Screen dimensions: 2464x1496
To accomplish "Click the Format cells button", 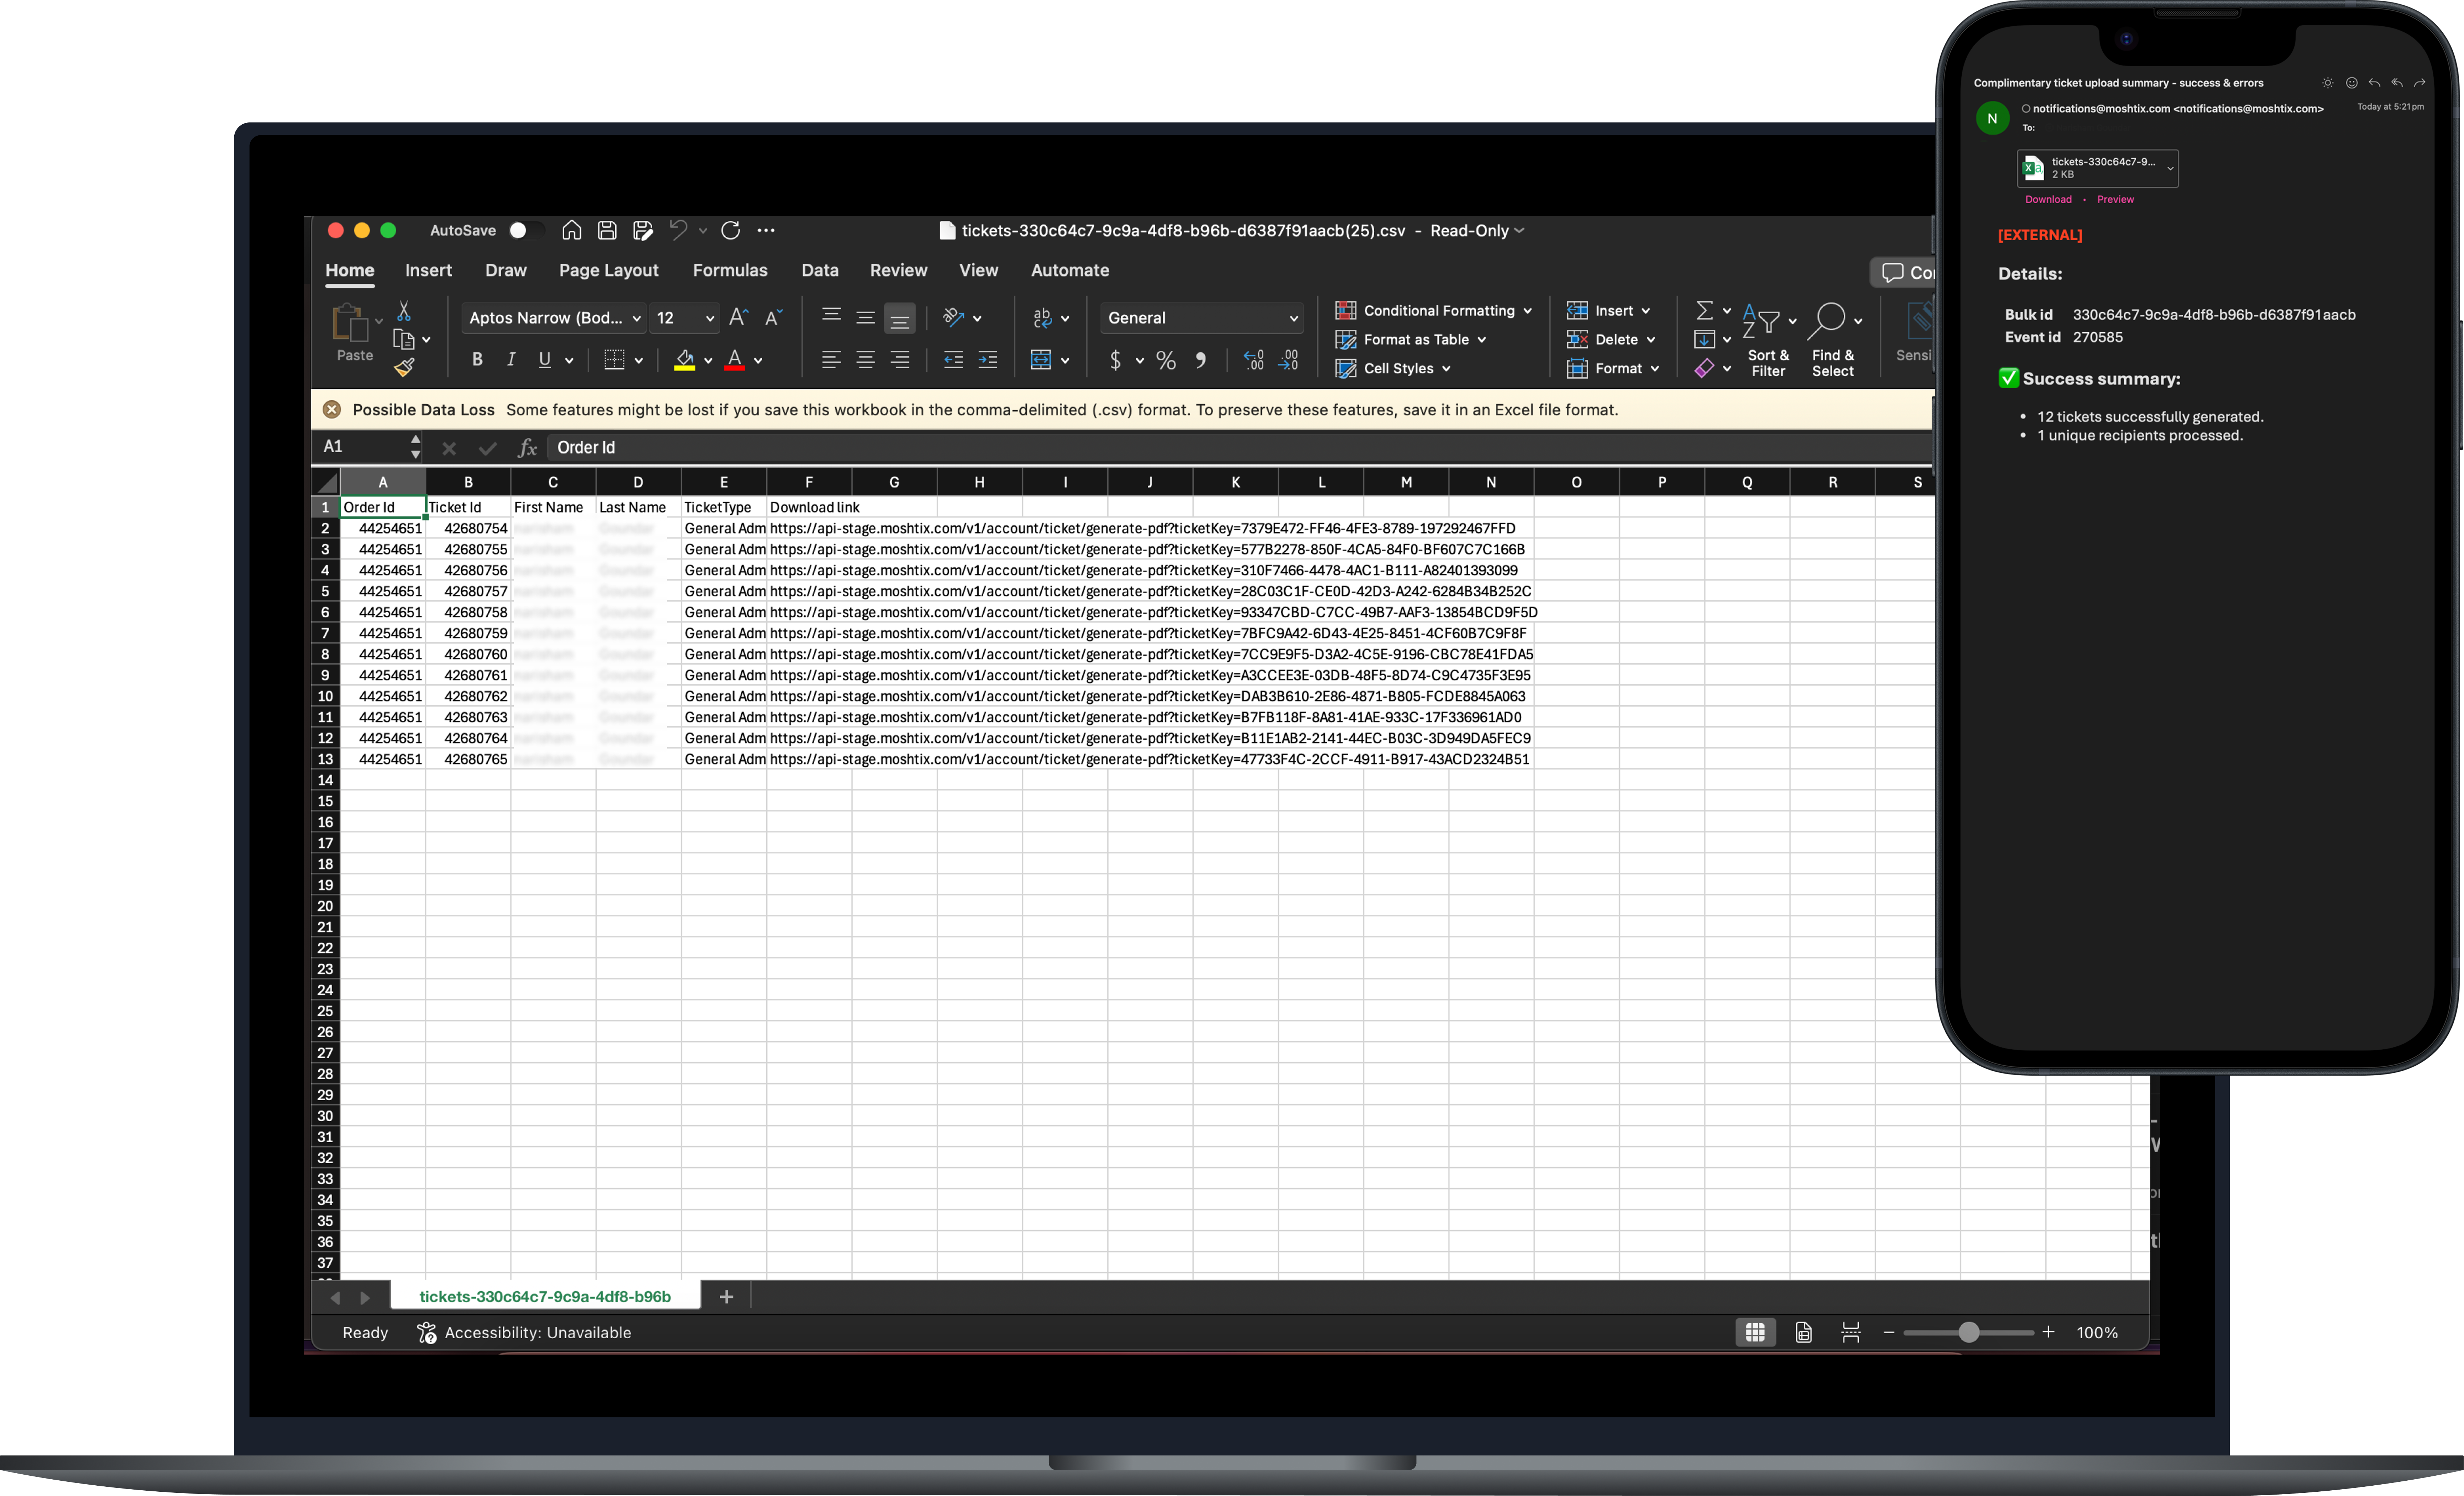I will [1612, 369].
